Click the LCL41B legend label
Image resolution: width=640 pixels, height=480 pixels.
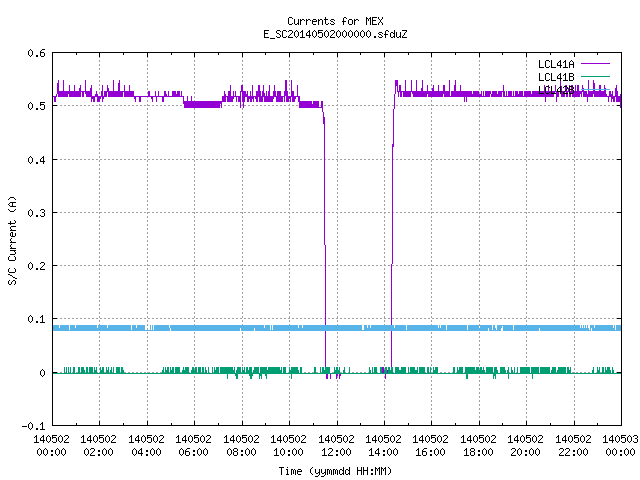pyautogui.click(x=556, y=77)
